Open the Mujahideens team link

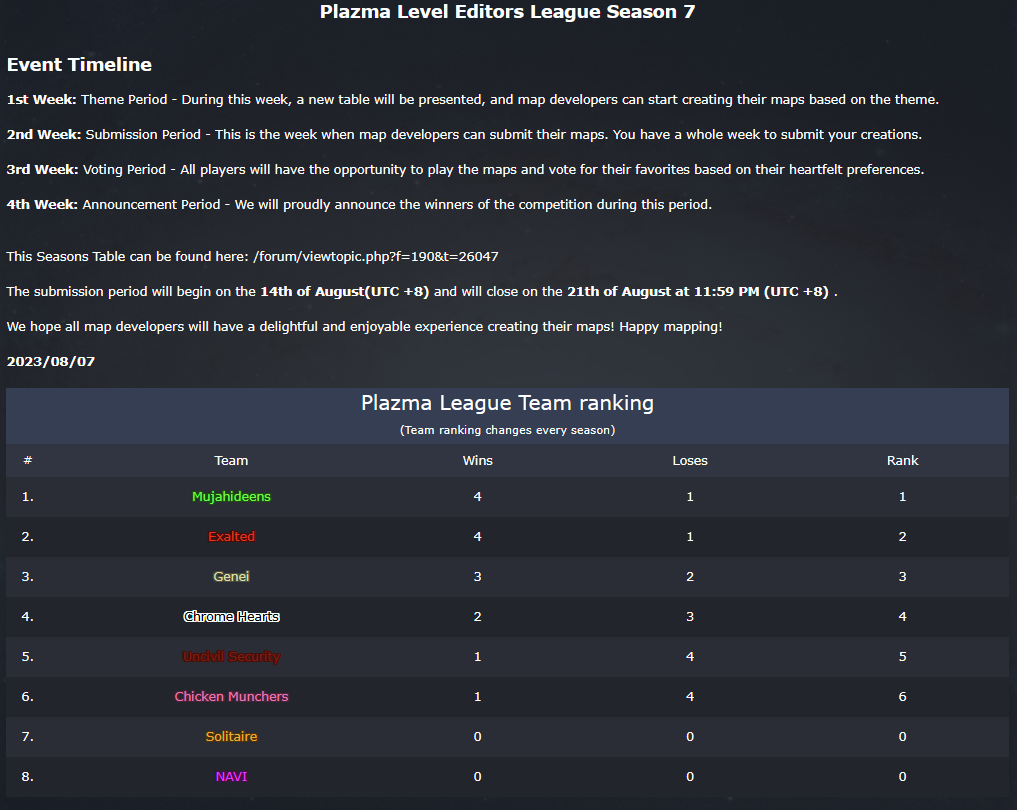[x=231, y=497]
